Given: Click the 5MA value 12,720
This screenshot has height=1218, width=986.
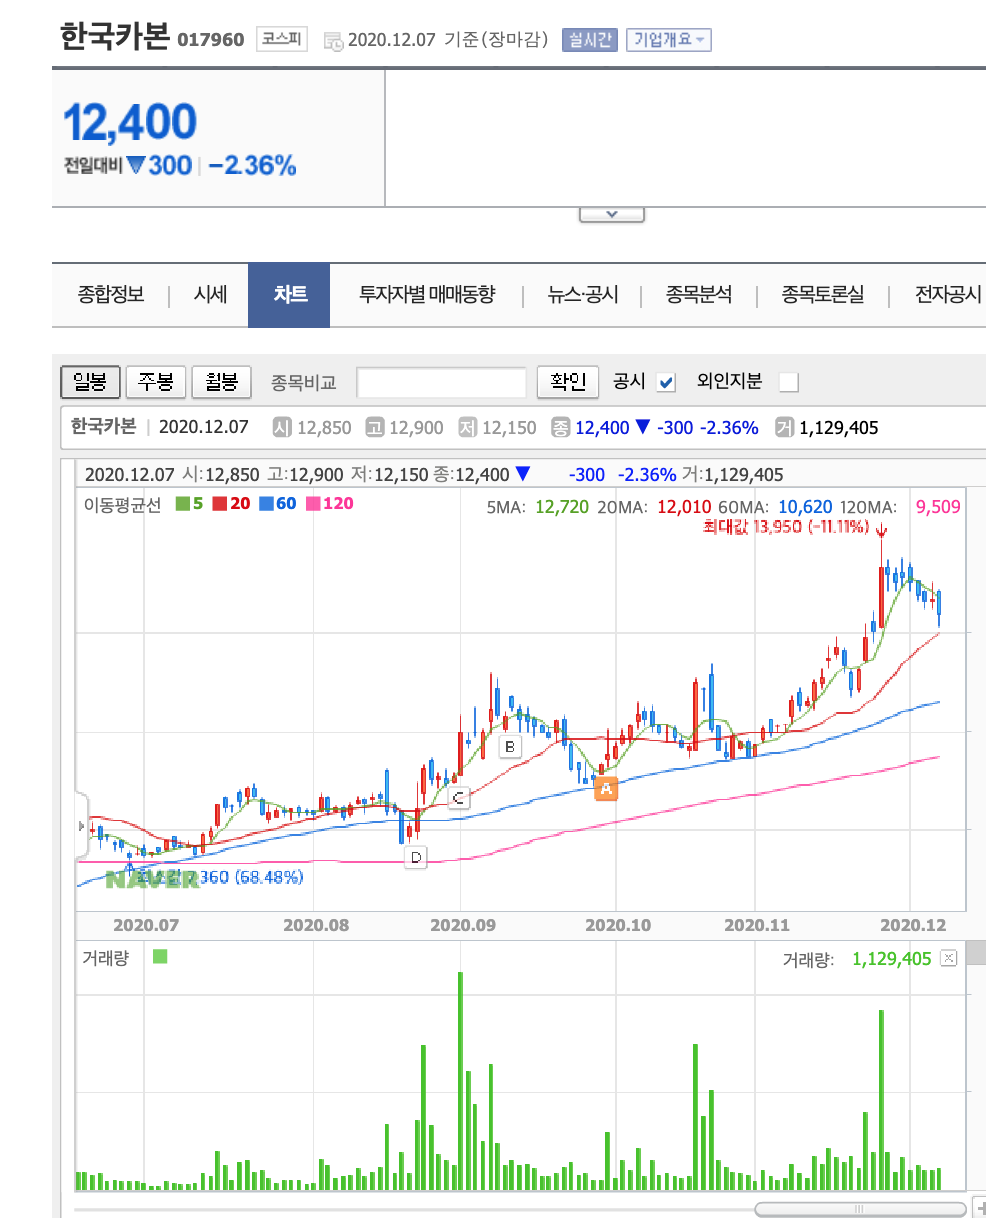Looking at the screenshot, I should (x=561, y=507).
